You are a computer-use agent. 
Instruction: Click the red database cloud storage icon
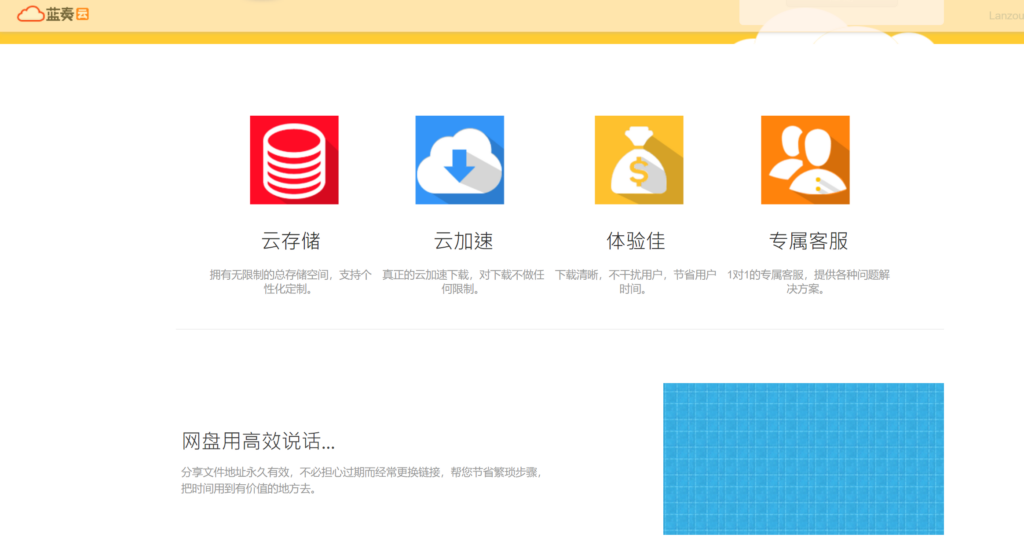[x=293, y=160]
